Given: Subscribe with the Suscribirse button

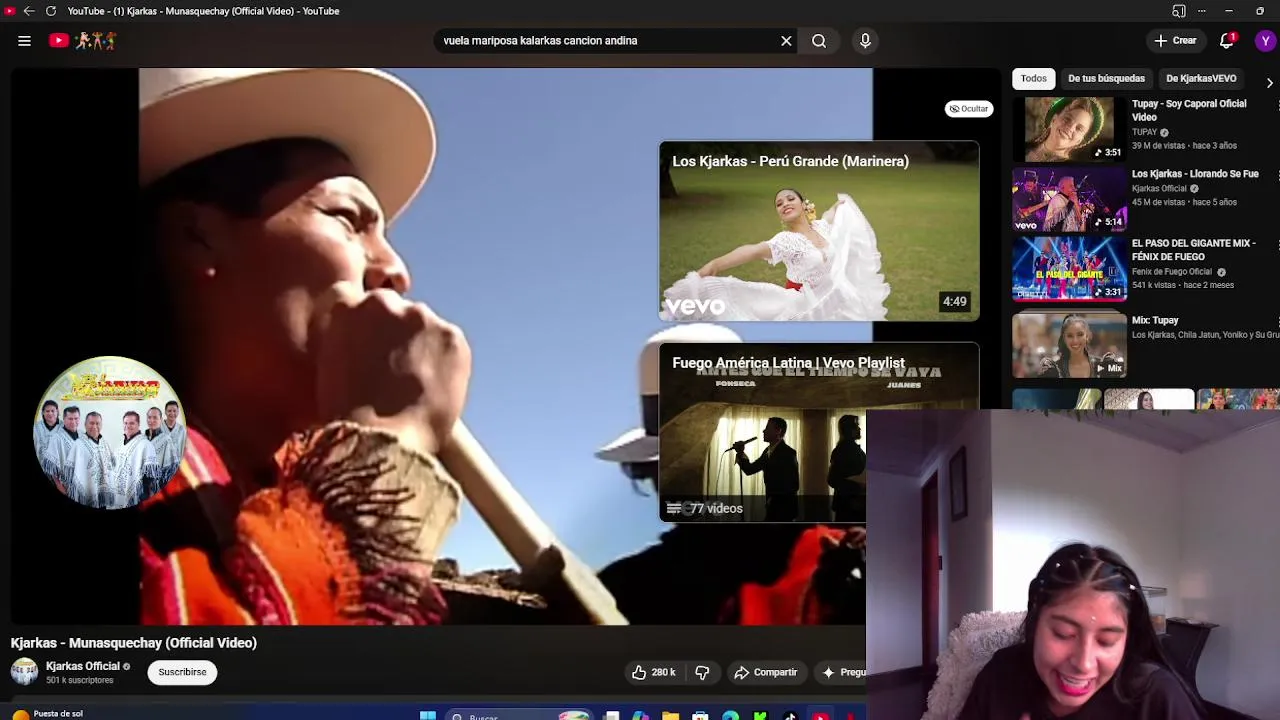Looking at the screenshot, I should (182, 672).
